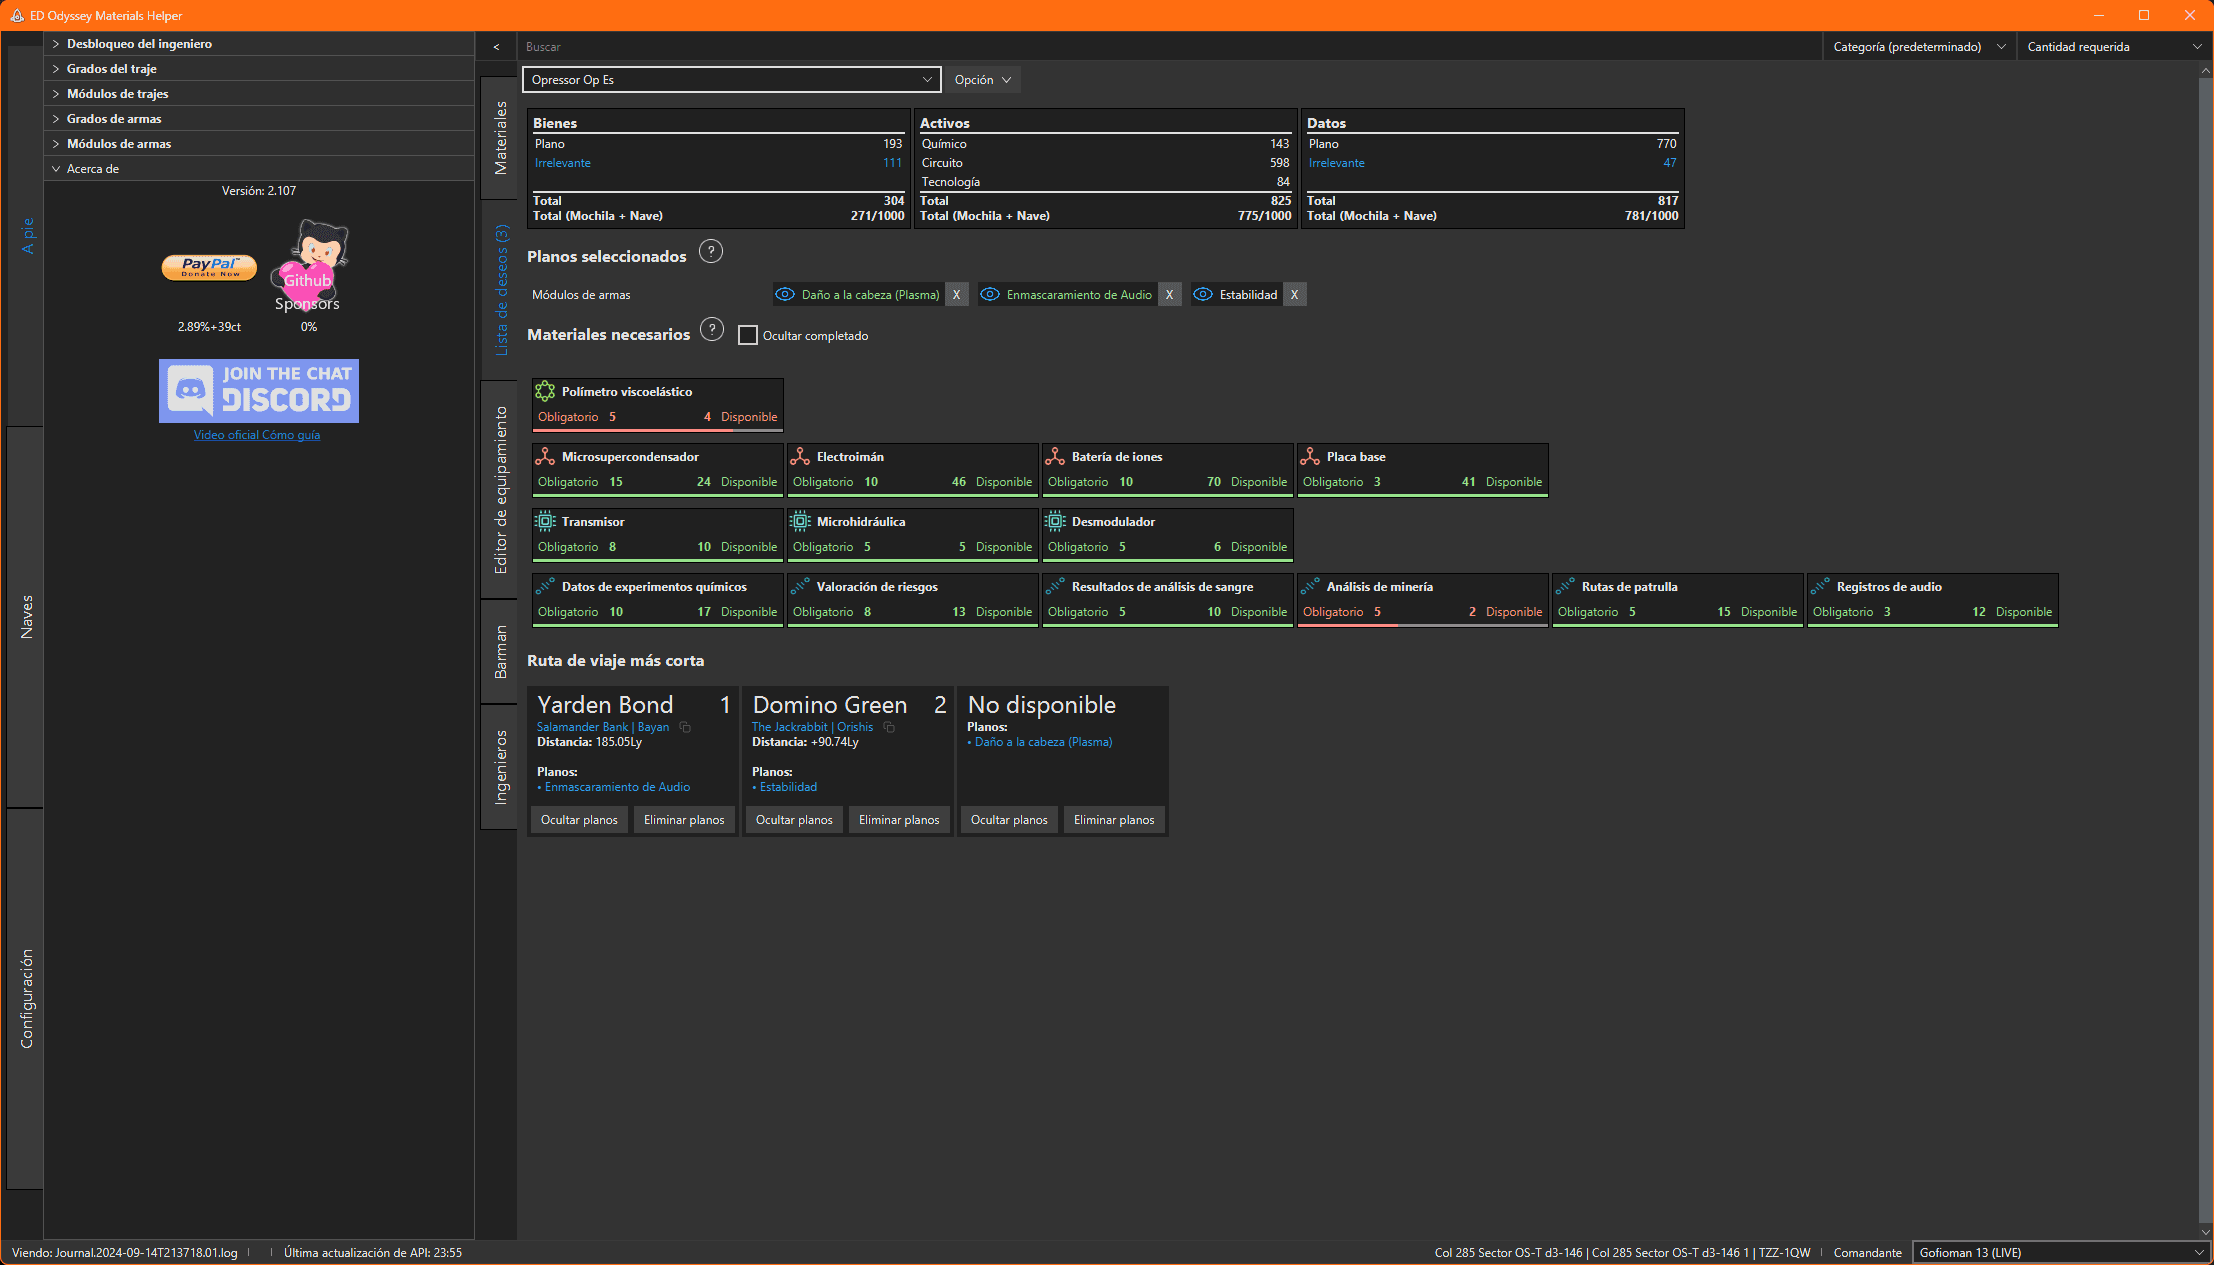Toggle visibility eye for Daño a la cabeza (Plasma)
Viewport: 2214px width, 1265px height.
(x=785, y=295)
